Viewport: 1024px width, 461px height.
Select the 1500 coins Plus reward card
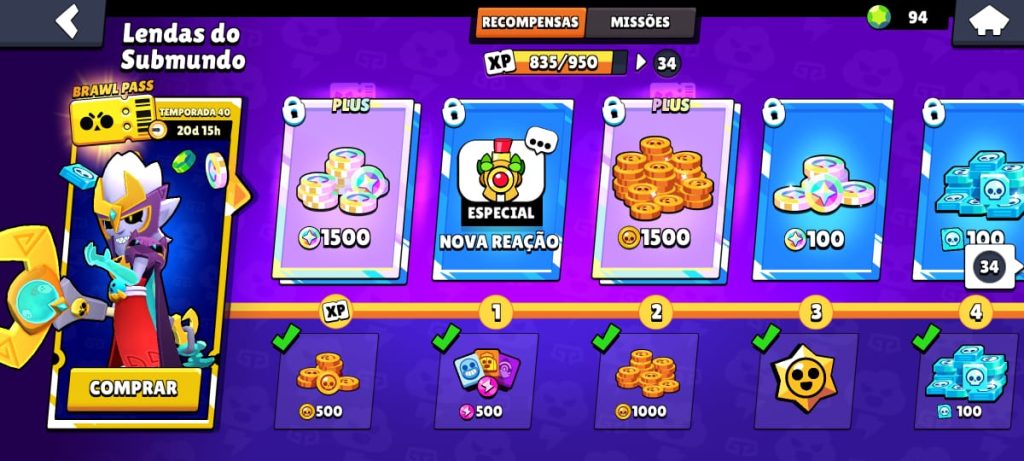(663, 191)
